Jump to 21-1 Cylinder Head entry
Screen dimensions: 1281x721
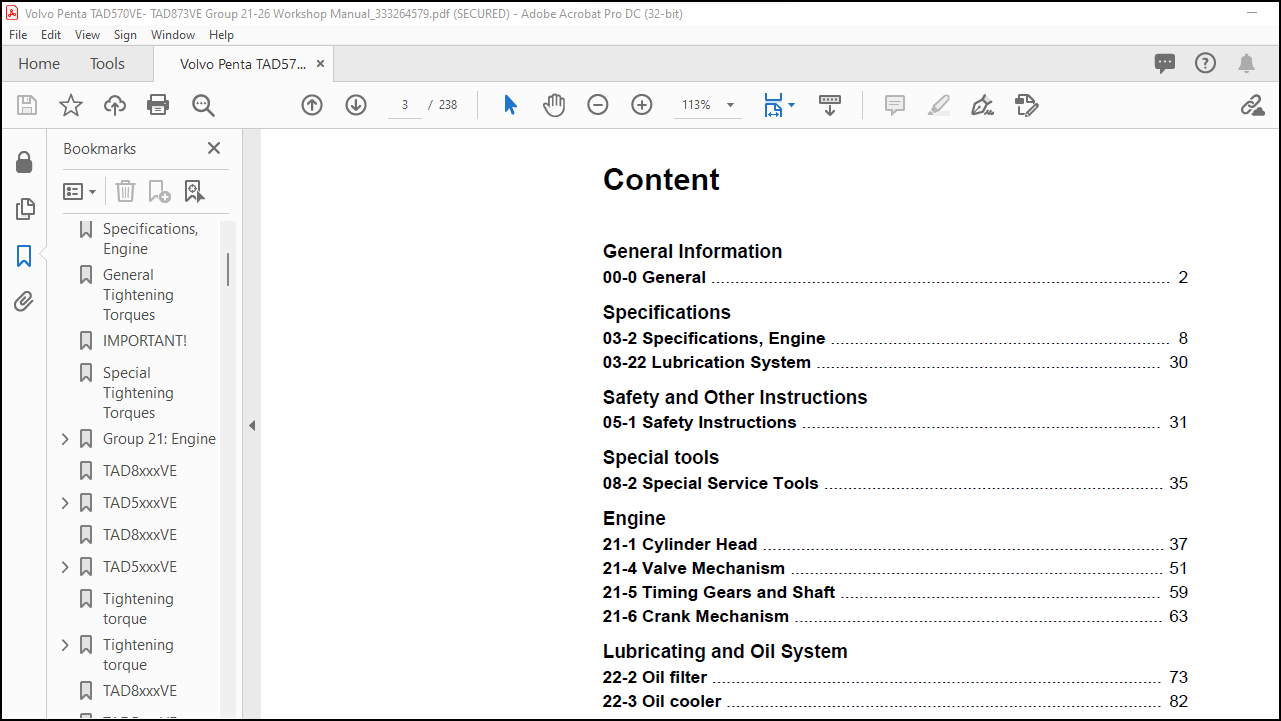coord(895,544)
